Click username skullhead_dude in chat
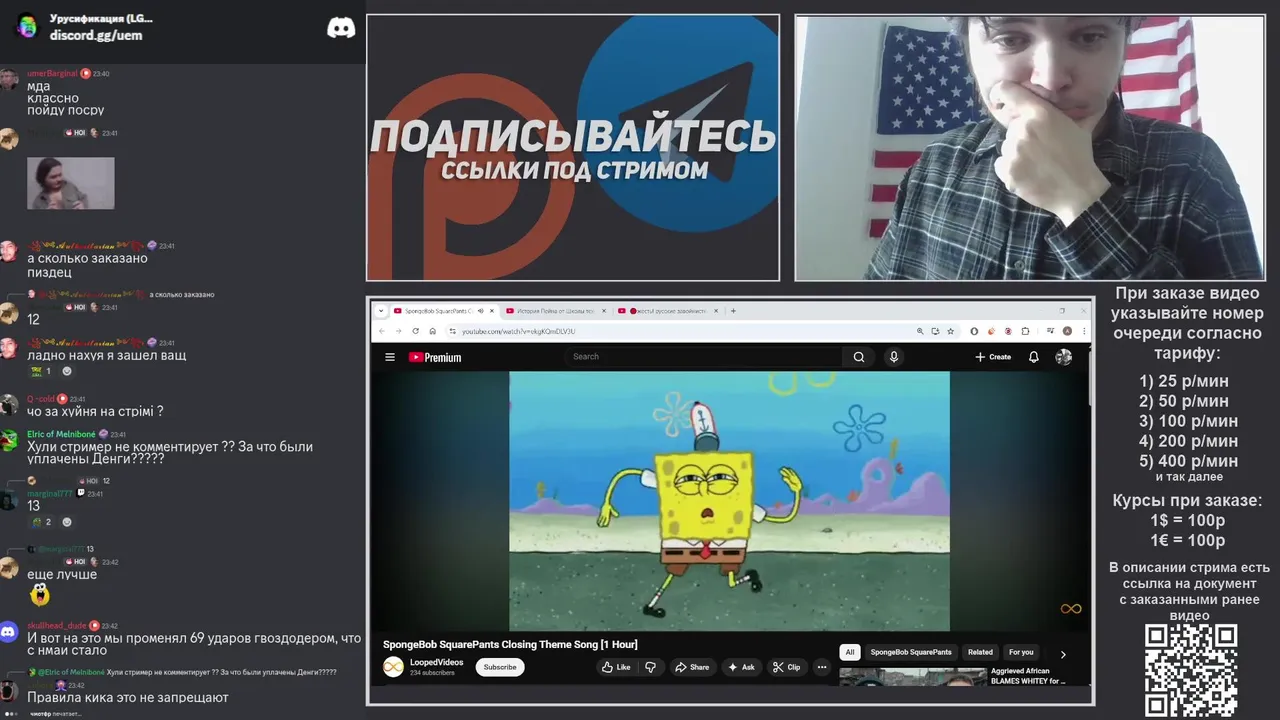The image size is (1280, 720). (58, 626)
